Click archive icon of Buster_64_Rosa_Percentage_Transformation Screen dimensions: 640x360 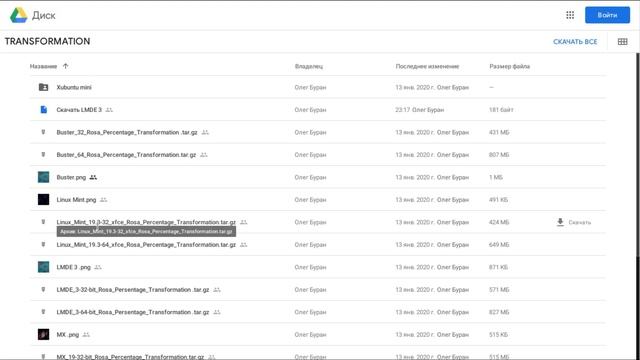43,155
